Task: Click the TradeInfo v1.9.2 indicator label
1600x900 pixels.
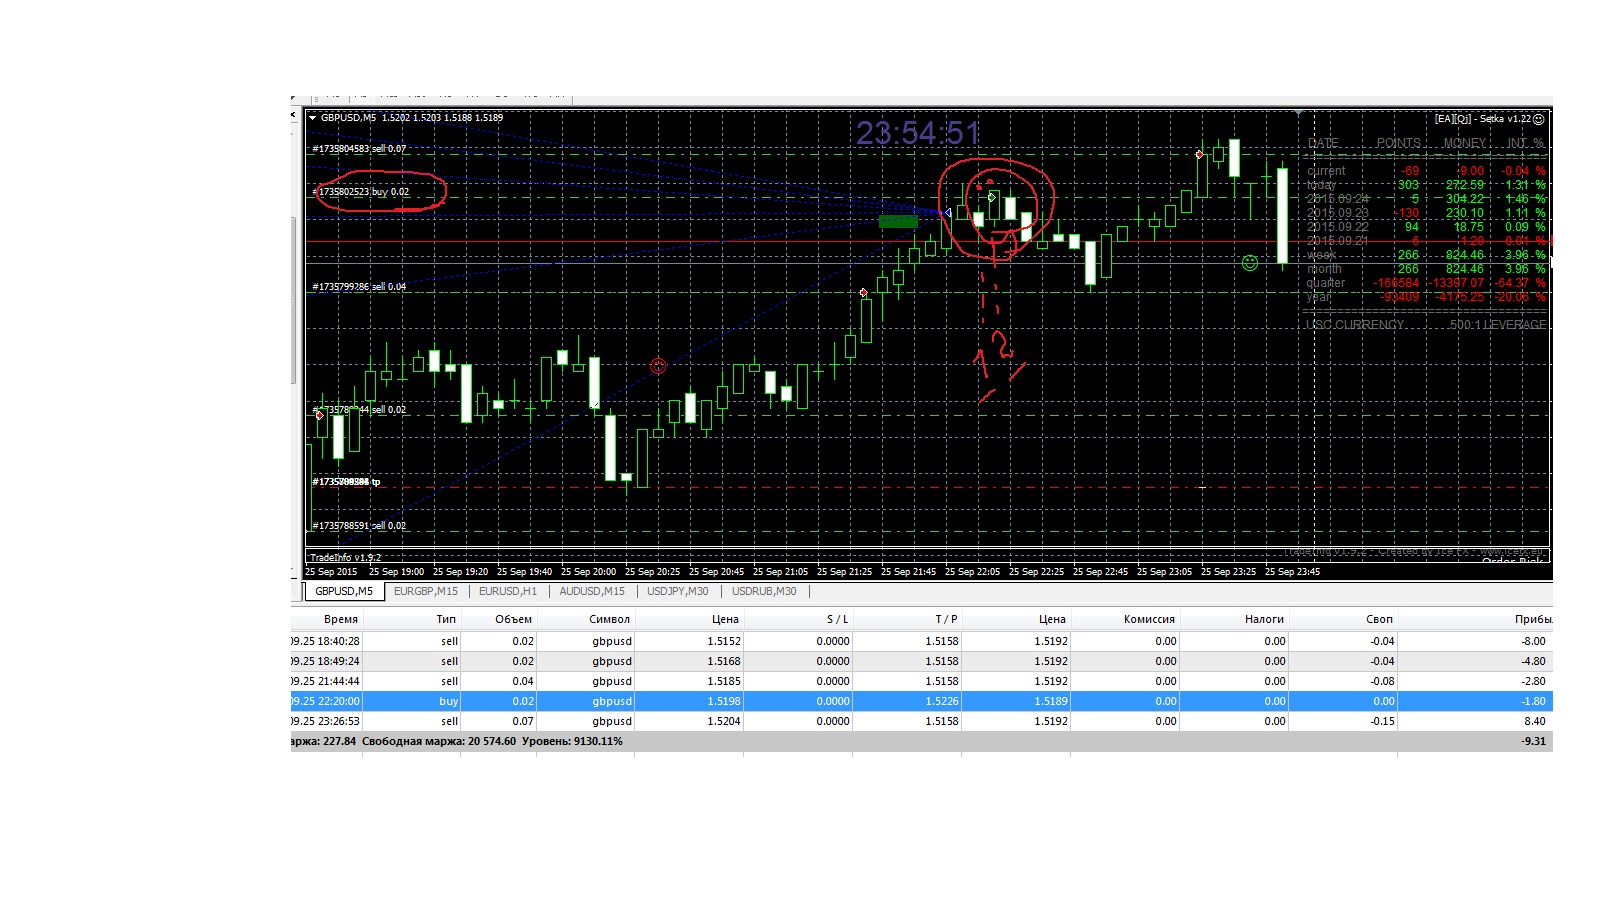Action: [345, 558]
